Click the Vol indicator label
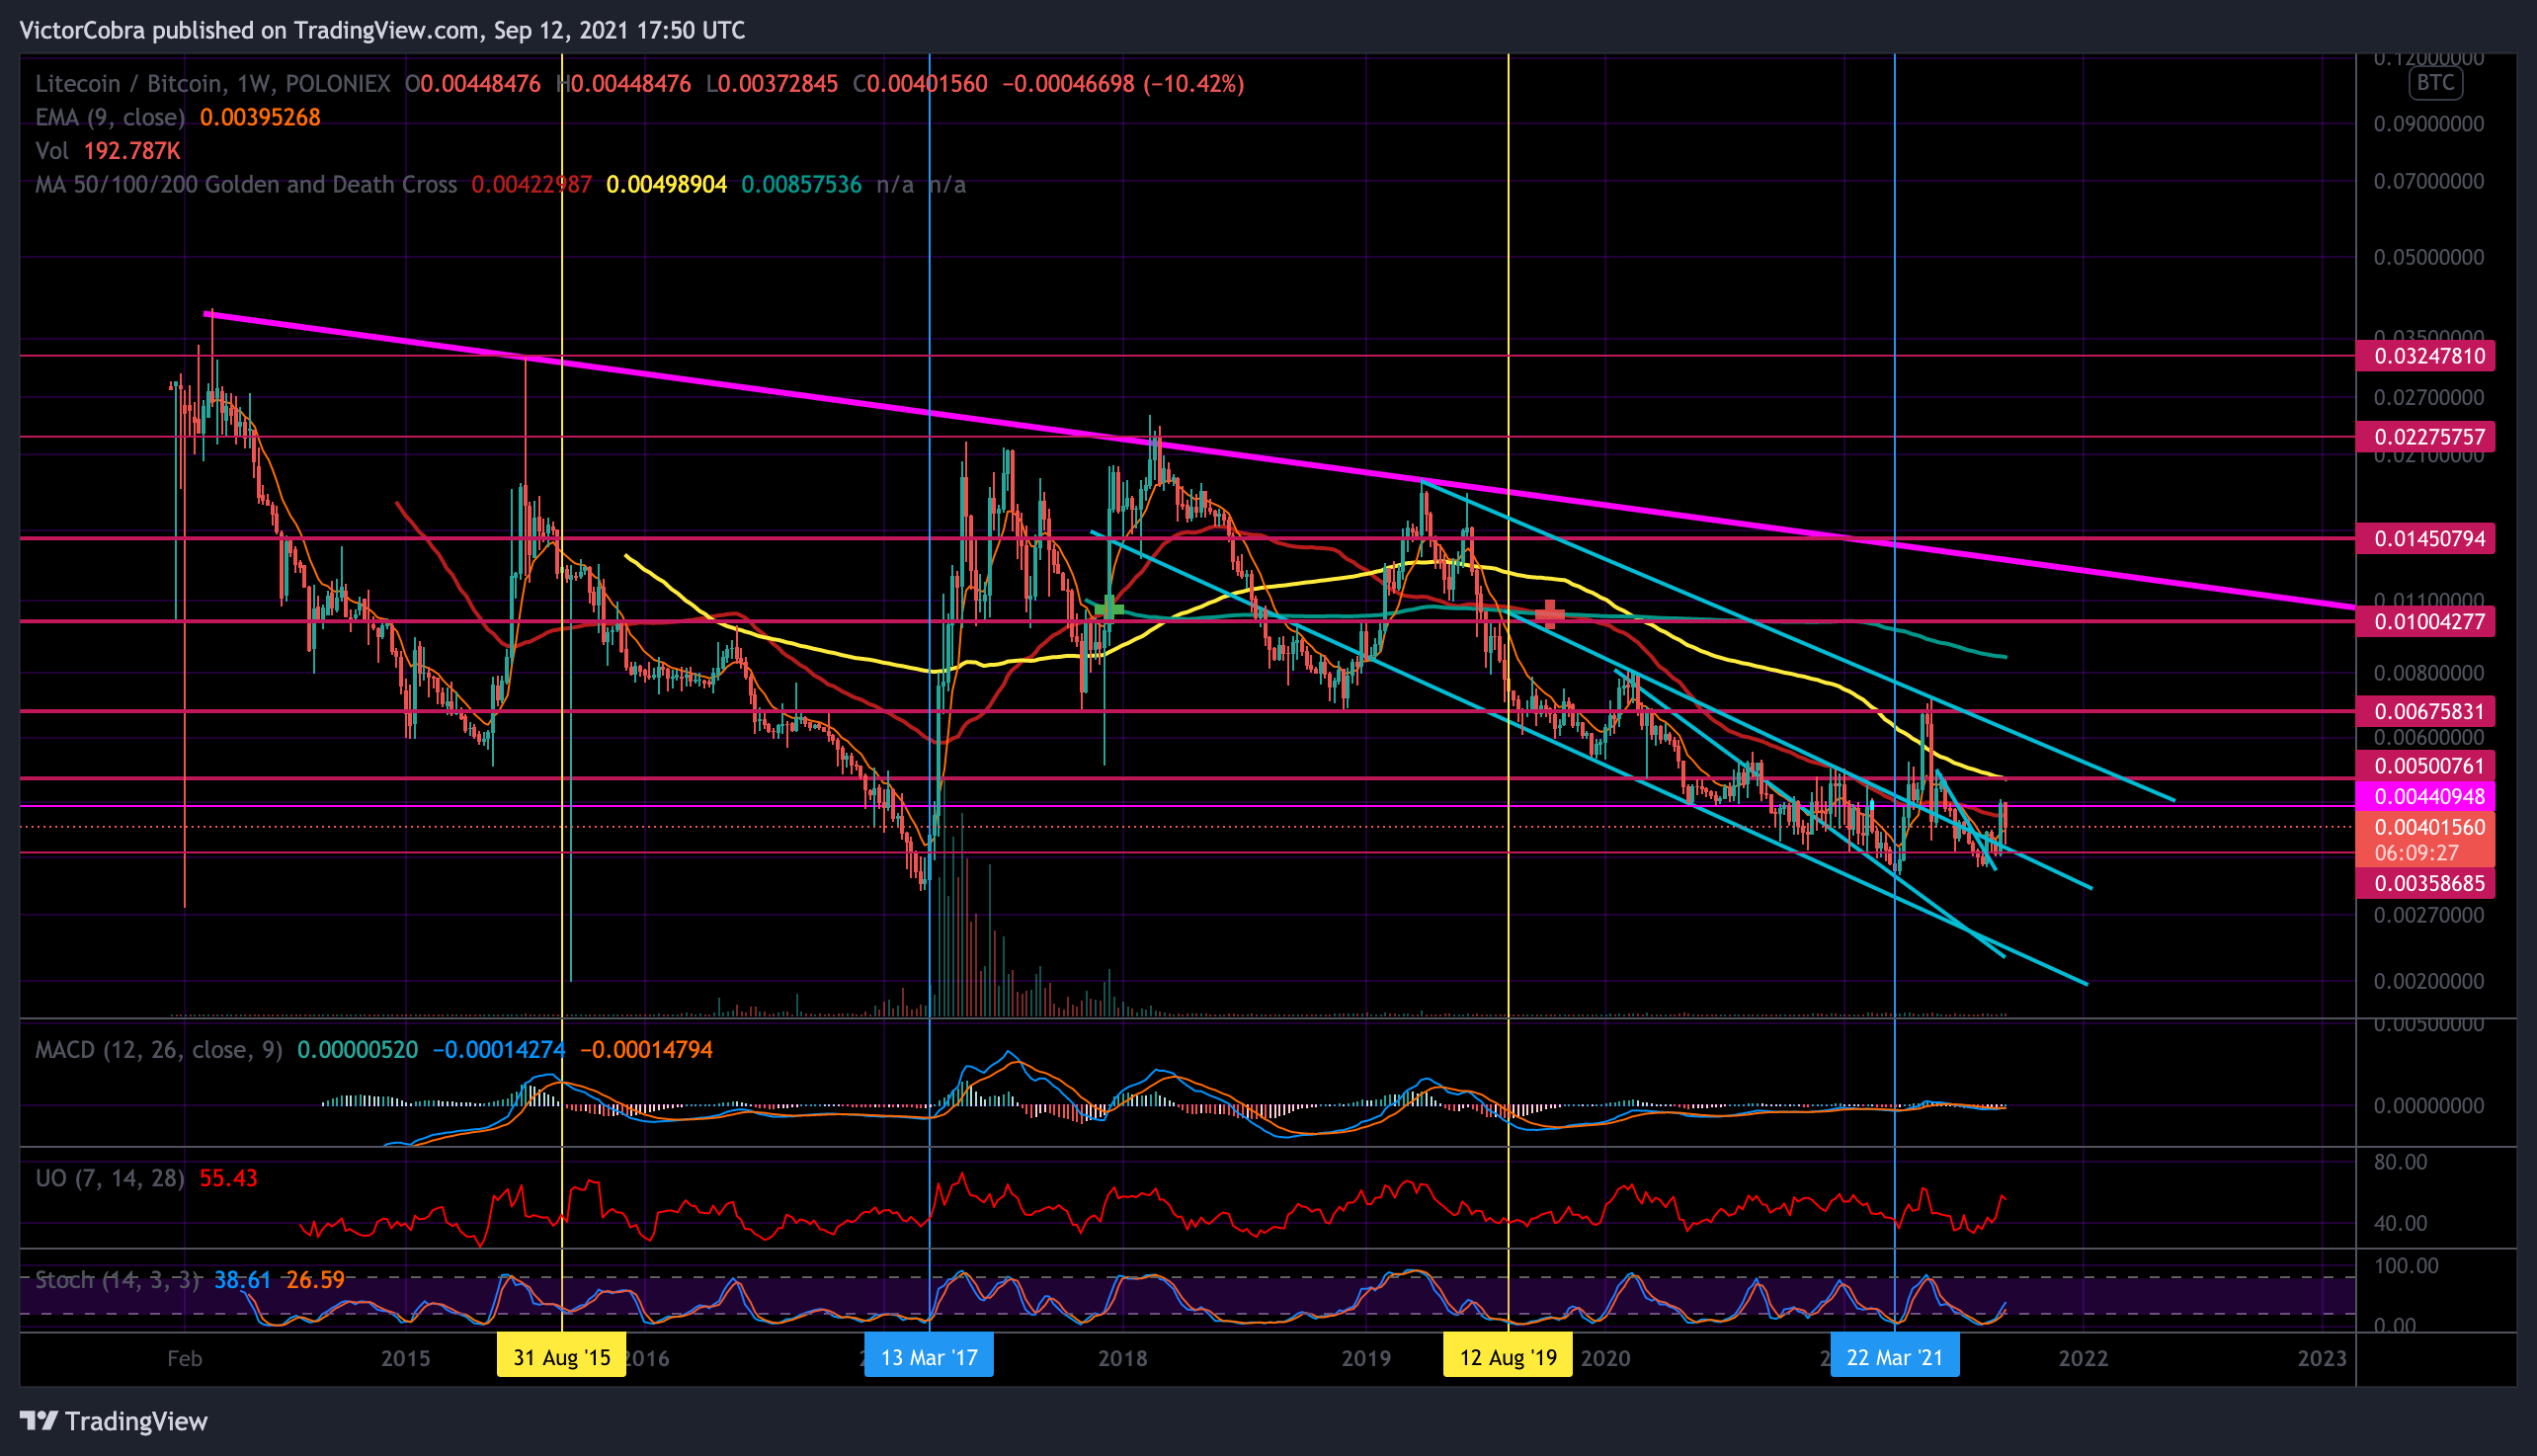 [x=52, y=151]
